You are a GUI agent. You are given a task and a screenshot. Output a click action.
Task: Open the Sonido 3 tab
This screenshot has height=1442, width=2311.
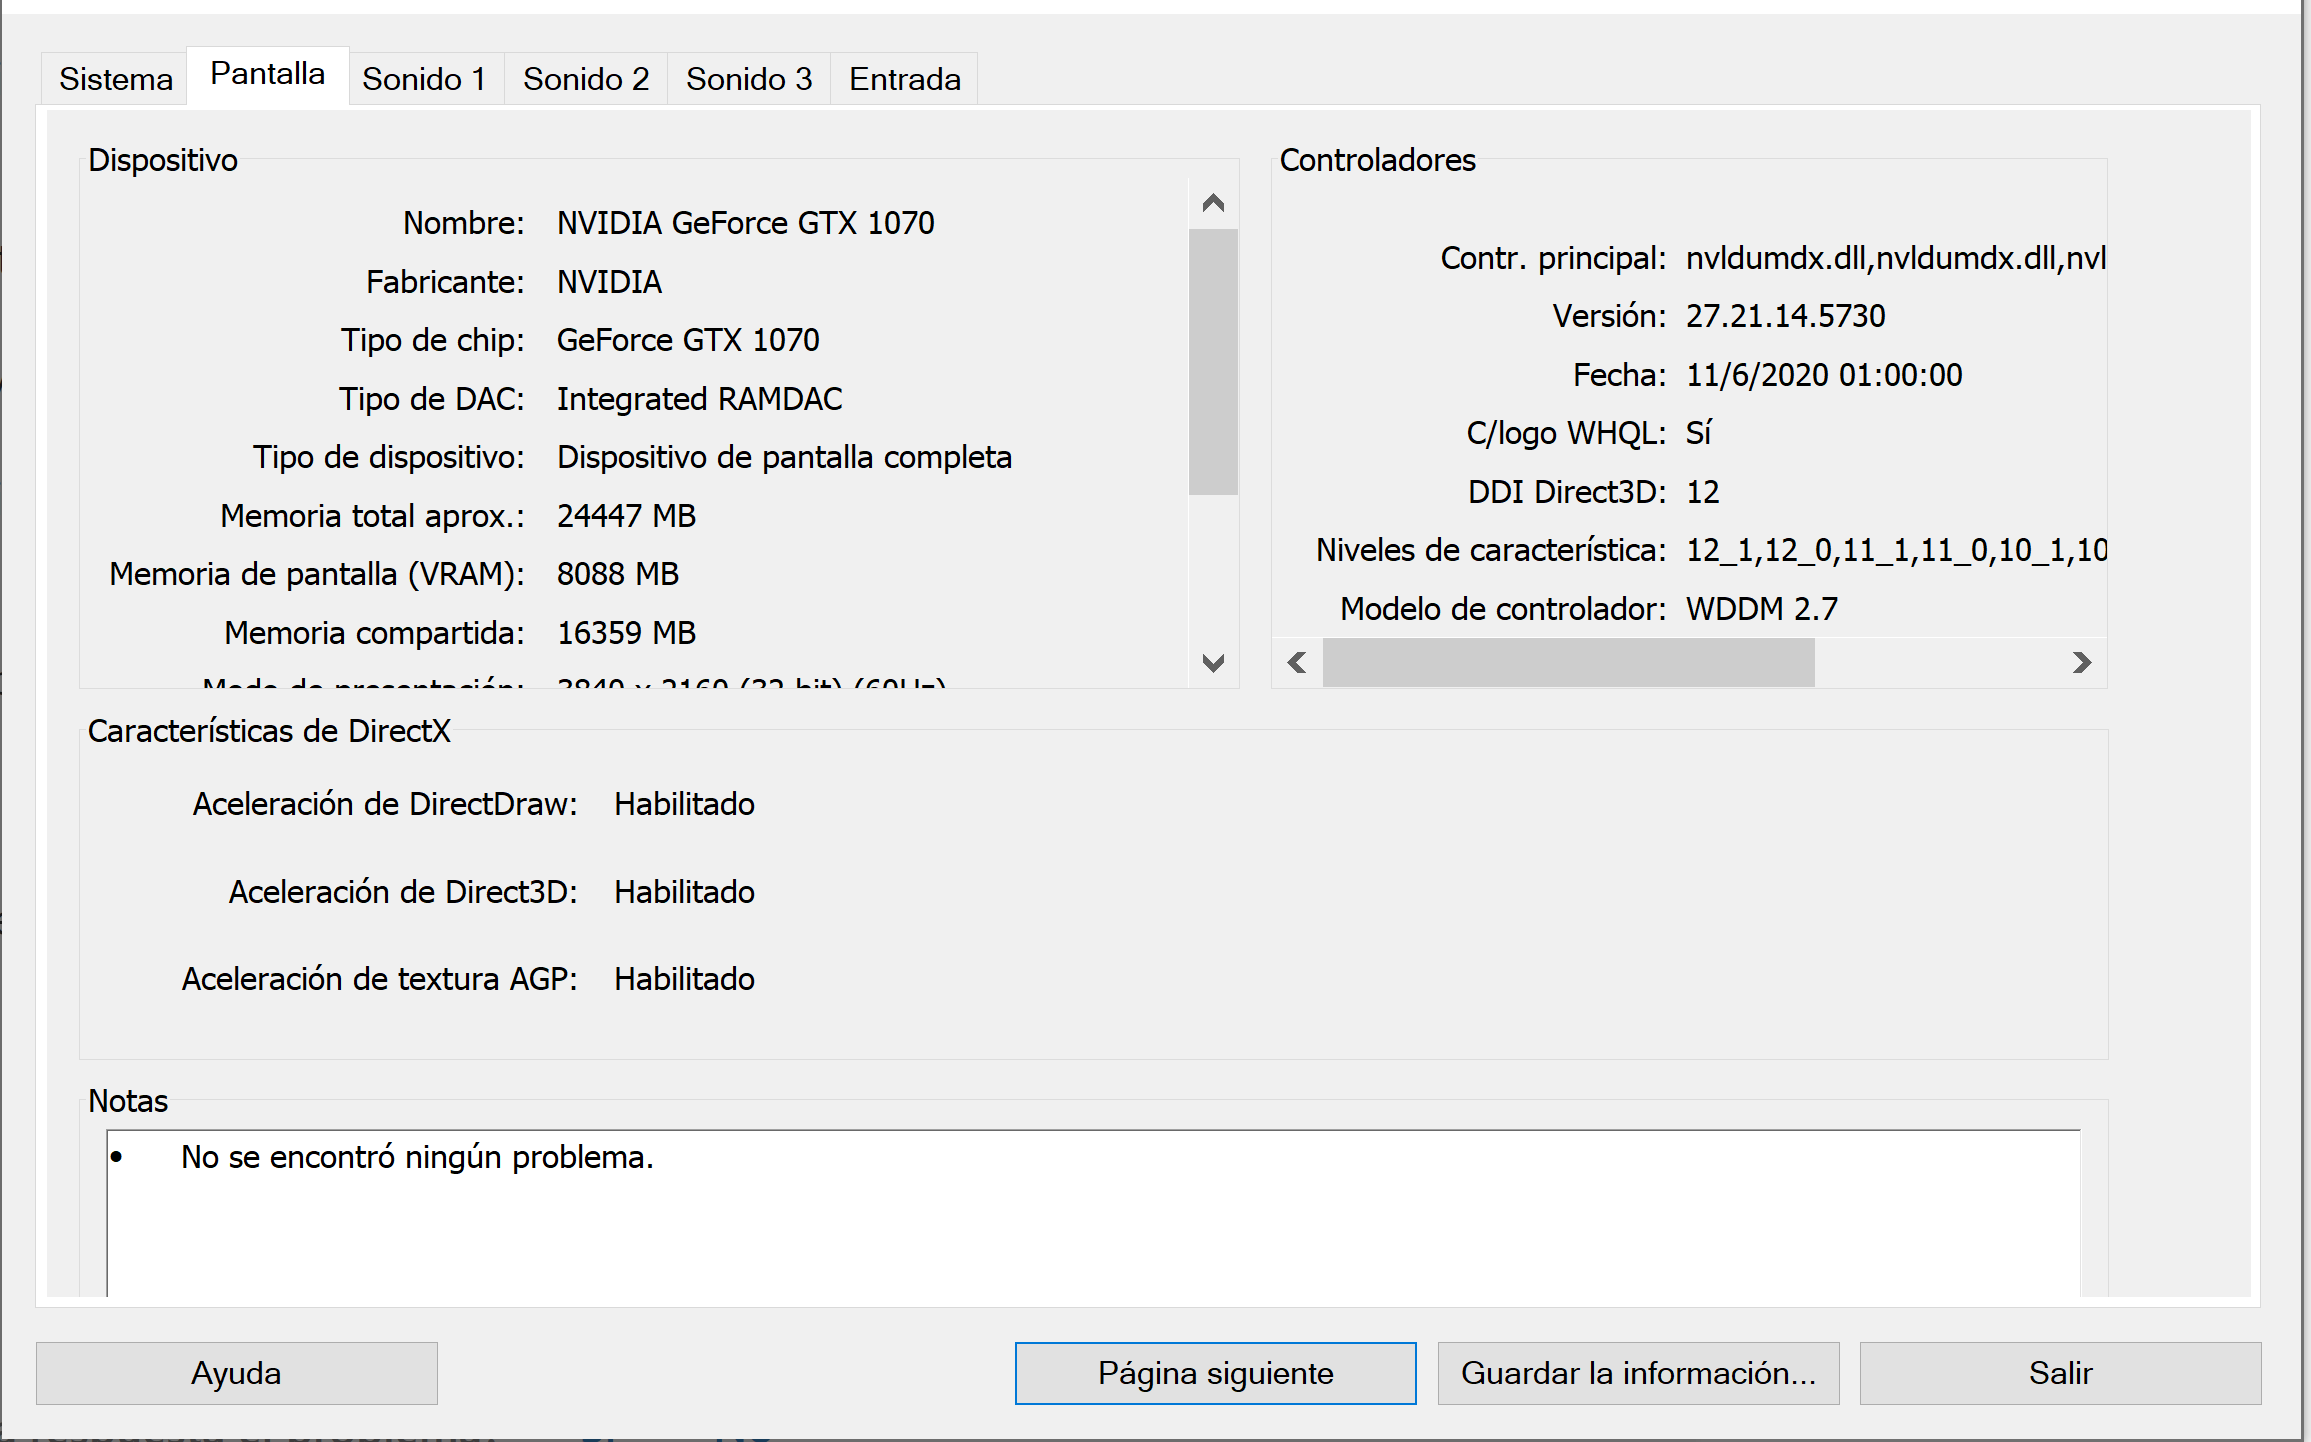tap(749, 79)
